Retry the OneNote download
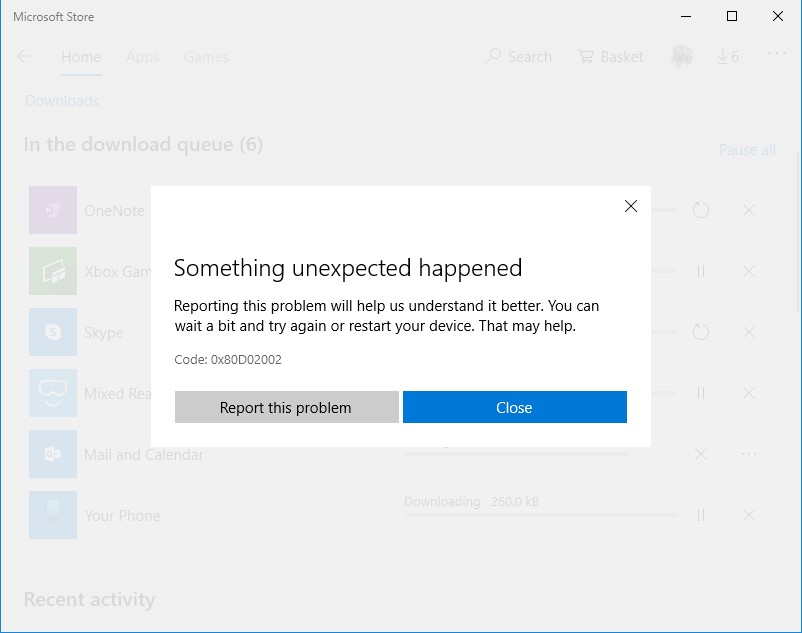 pyautogui.click(x=701, y=210)
